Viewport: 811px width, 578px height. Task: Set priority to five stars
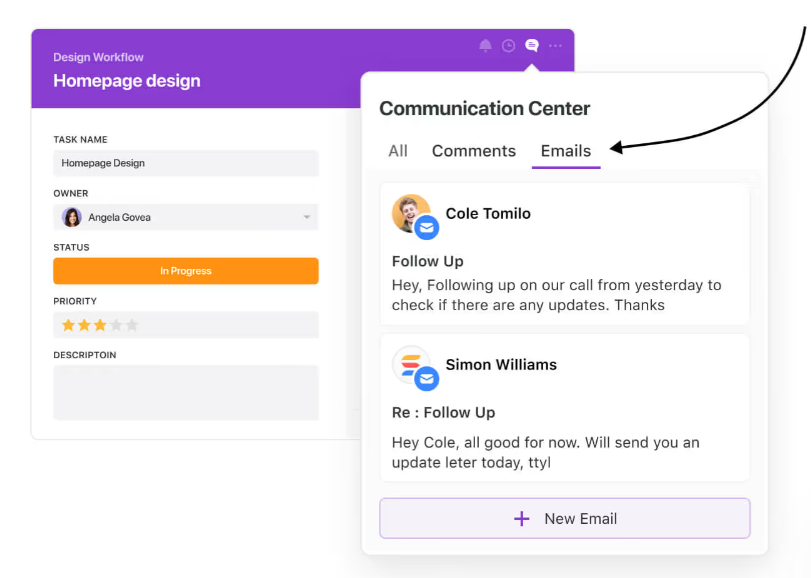(132, 325)
